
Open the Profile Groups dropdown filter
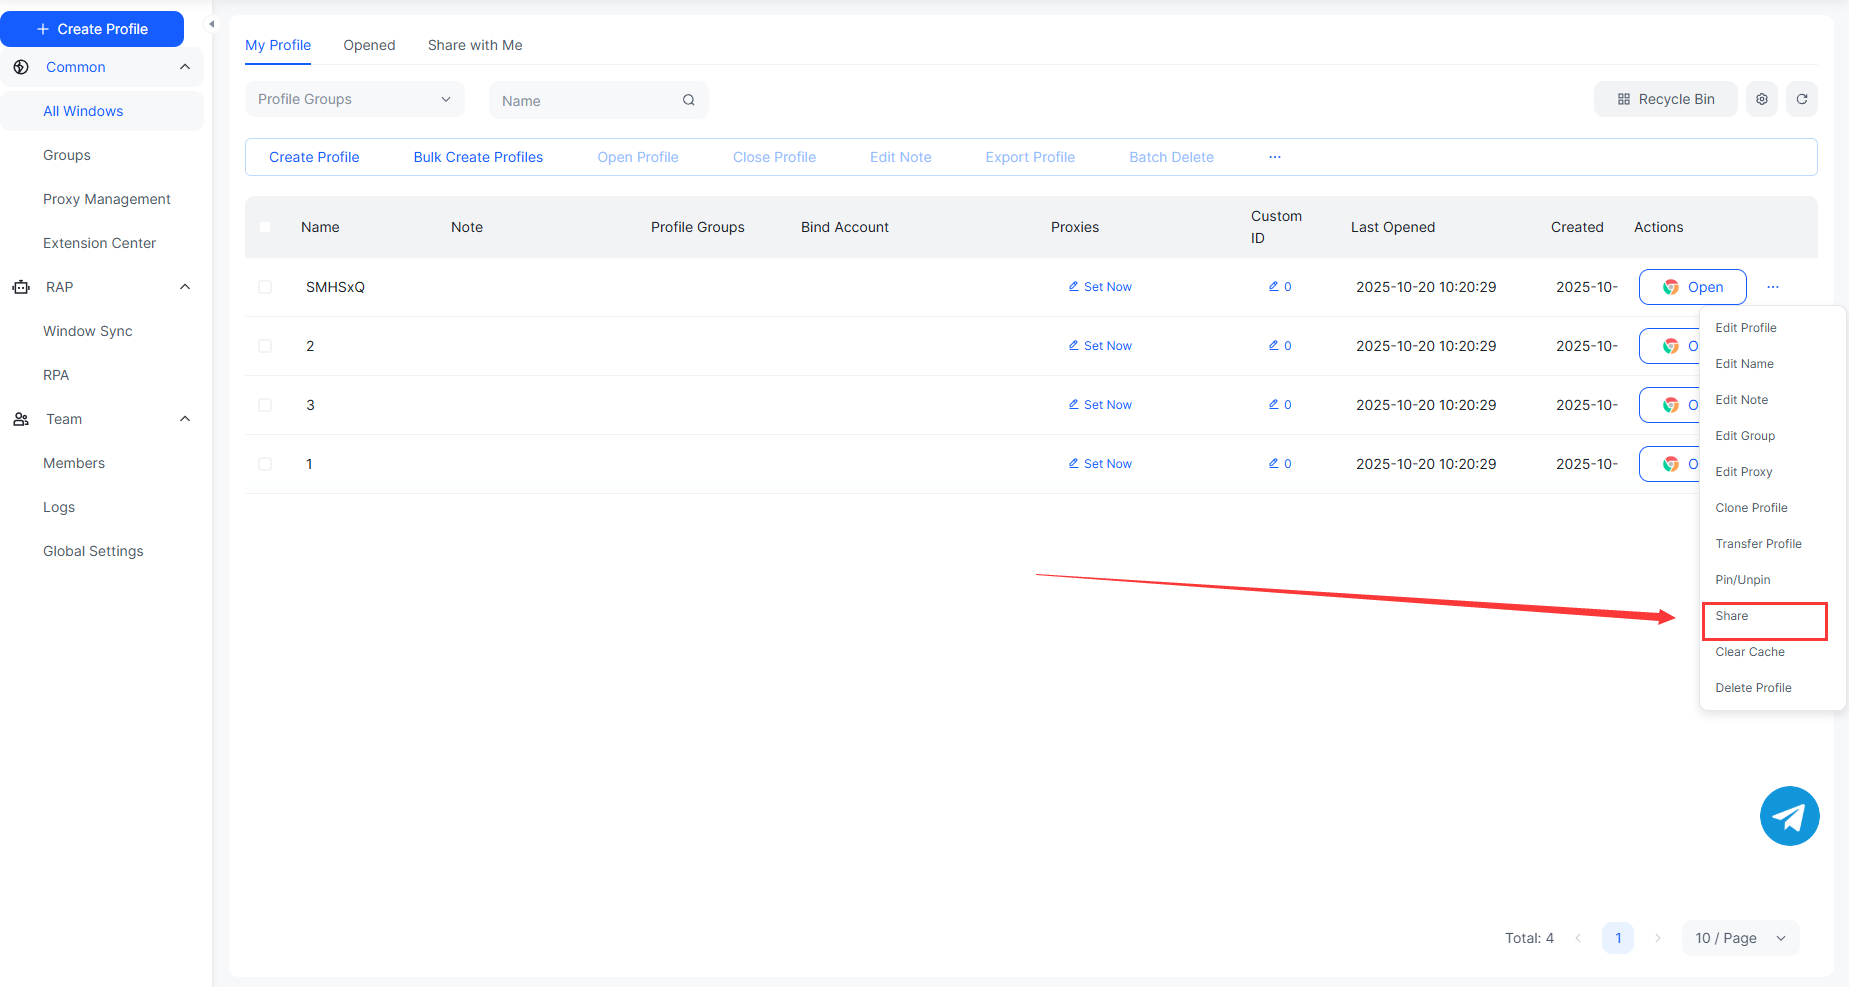pyautogui.click(x=354, y=99)
